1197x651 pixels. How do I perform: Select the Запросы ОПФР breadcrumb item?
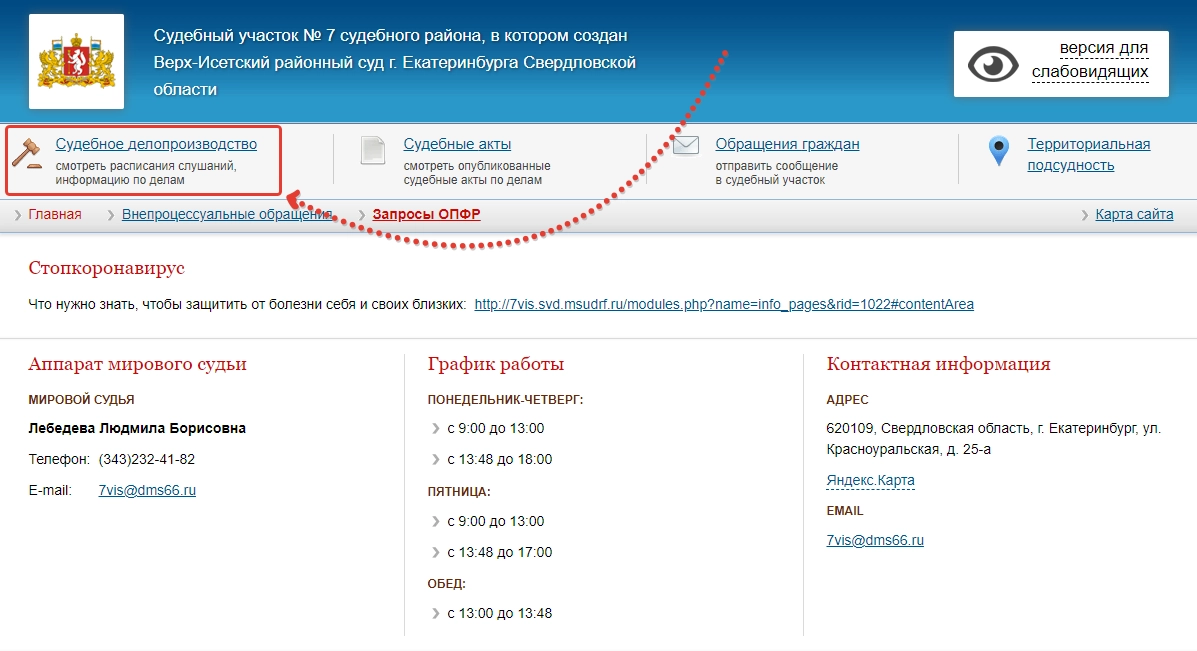click(x=426, y=214)
